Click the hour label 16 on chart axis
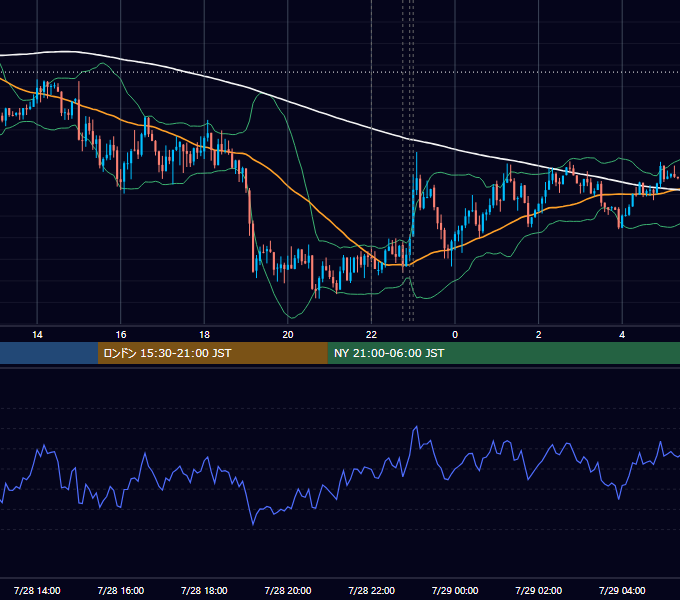Screen dimensions: 680x600 tap(121, 335)
